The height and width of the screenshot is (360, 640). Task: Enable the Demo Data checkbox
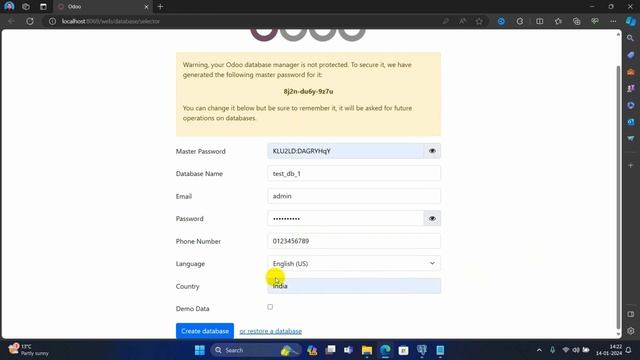pos(270,307)
